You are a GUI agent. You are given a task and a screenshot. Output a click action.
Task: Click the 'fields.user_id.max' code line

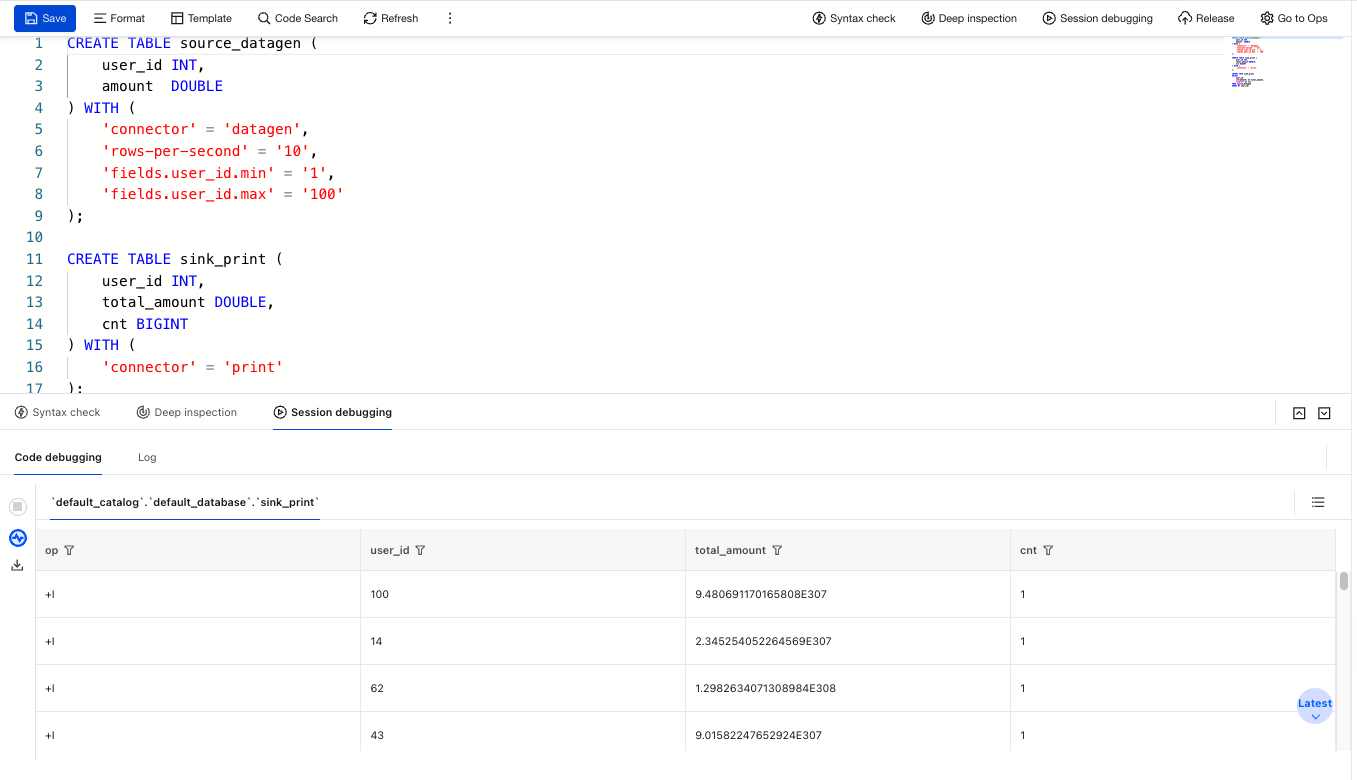(x=222, y=194)
